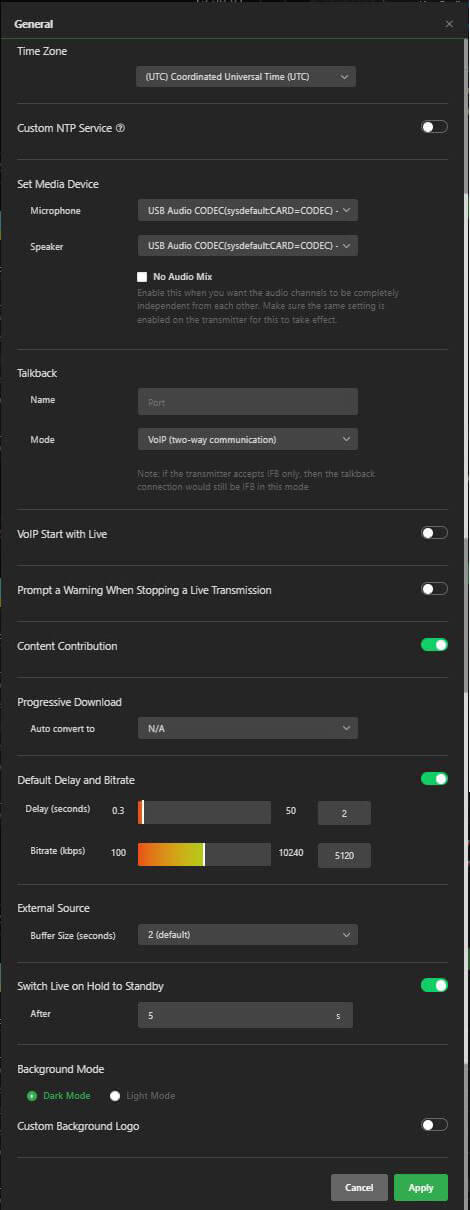The image size is (470, 1210).
Task: Enable the Custom NTP Service toggle
Action: [434, 127]
